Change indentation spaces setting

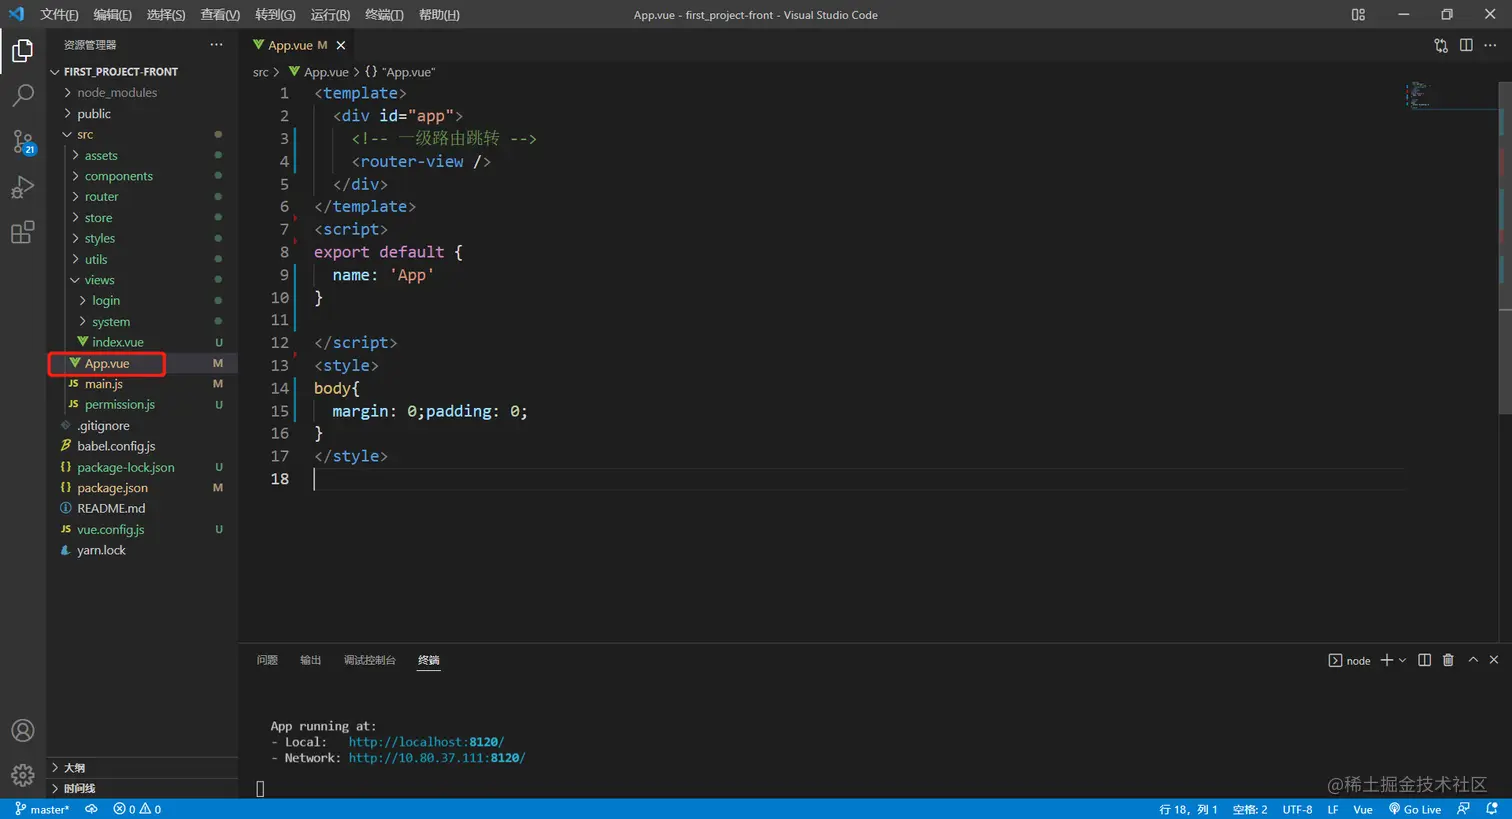pyautogui.click(x=1250, y=809)
